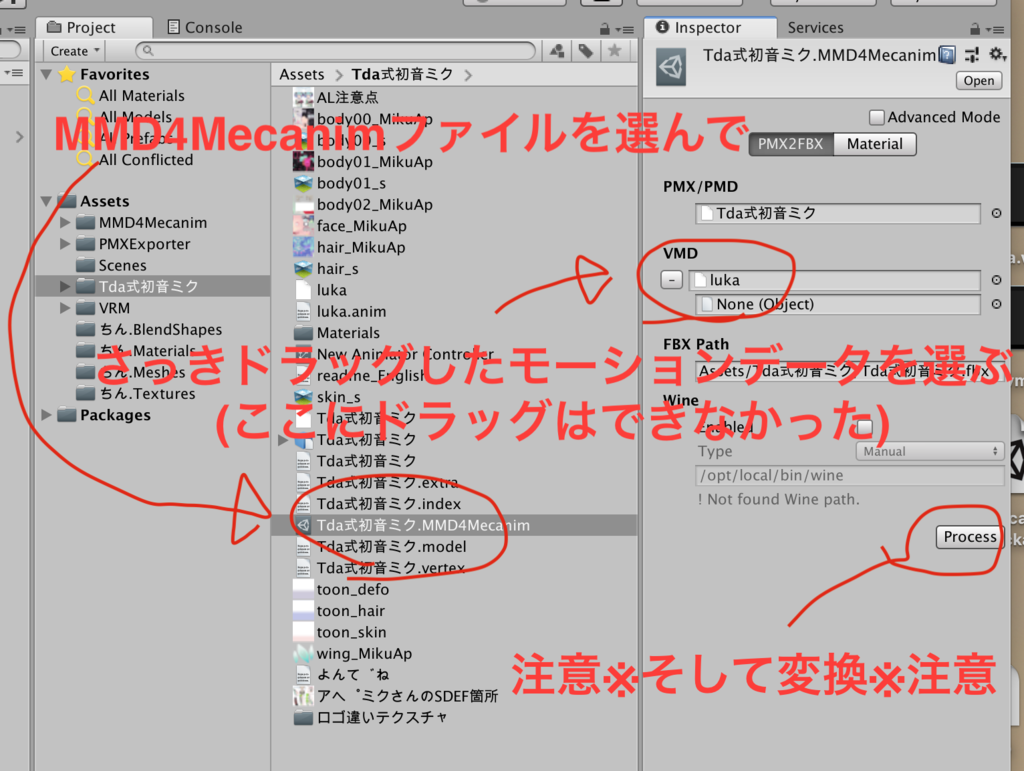Select the hair_s asset icon

pyautogui.click(x=303, y=269)
